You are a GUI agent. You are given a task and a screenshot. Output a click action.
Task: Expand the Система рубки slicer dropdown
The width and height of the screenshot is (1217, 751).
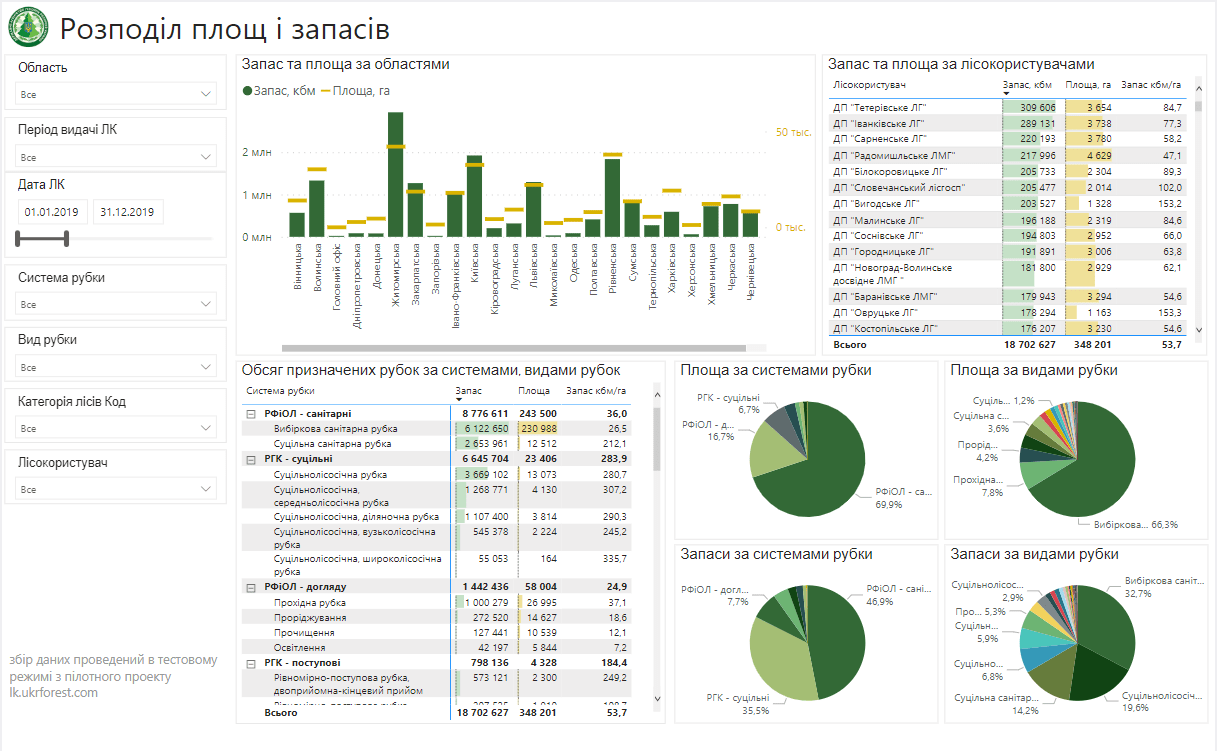tap(116, 304)
